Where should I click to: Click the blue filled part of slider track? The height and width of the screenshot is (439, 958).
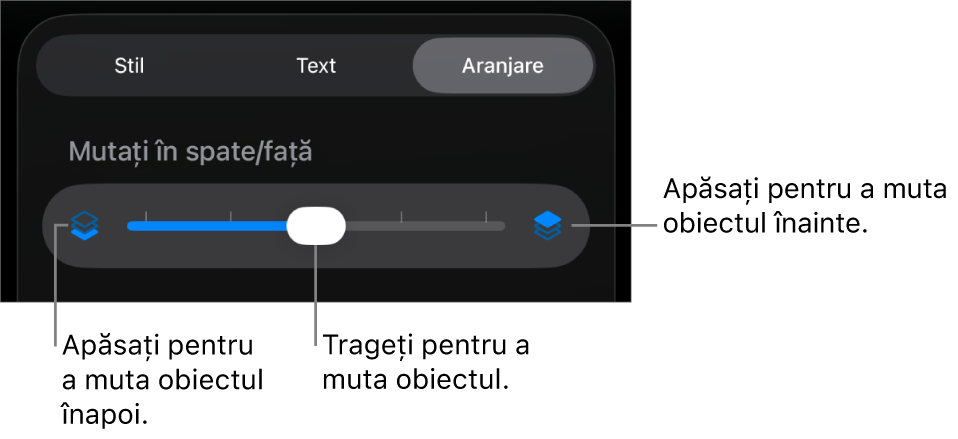point(207,226)
